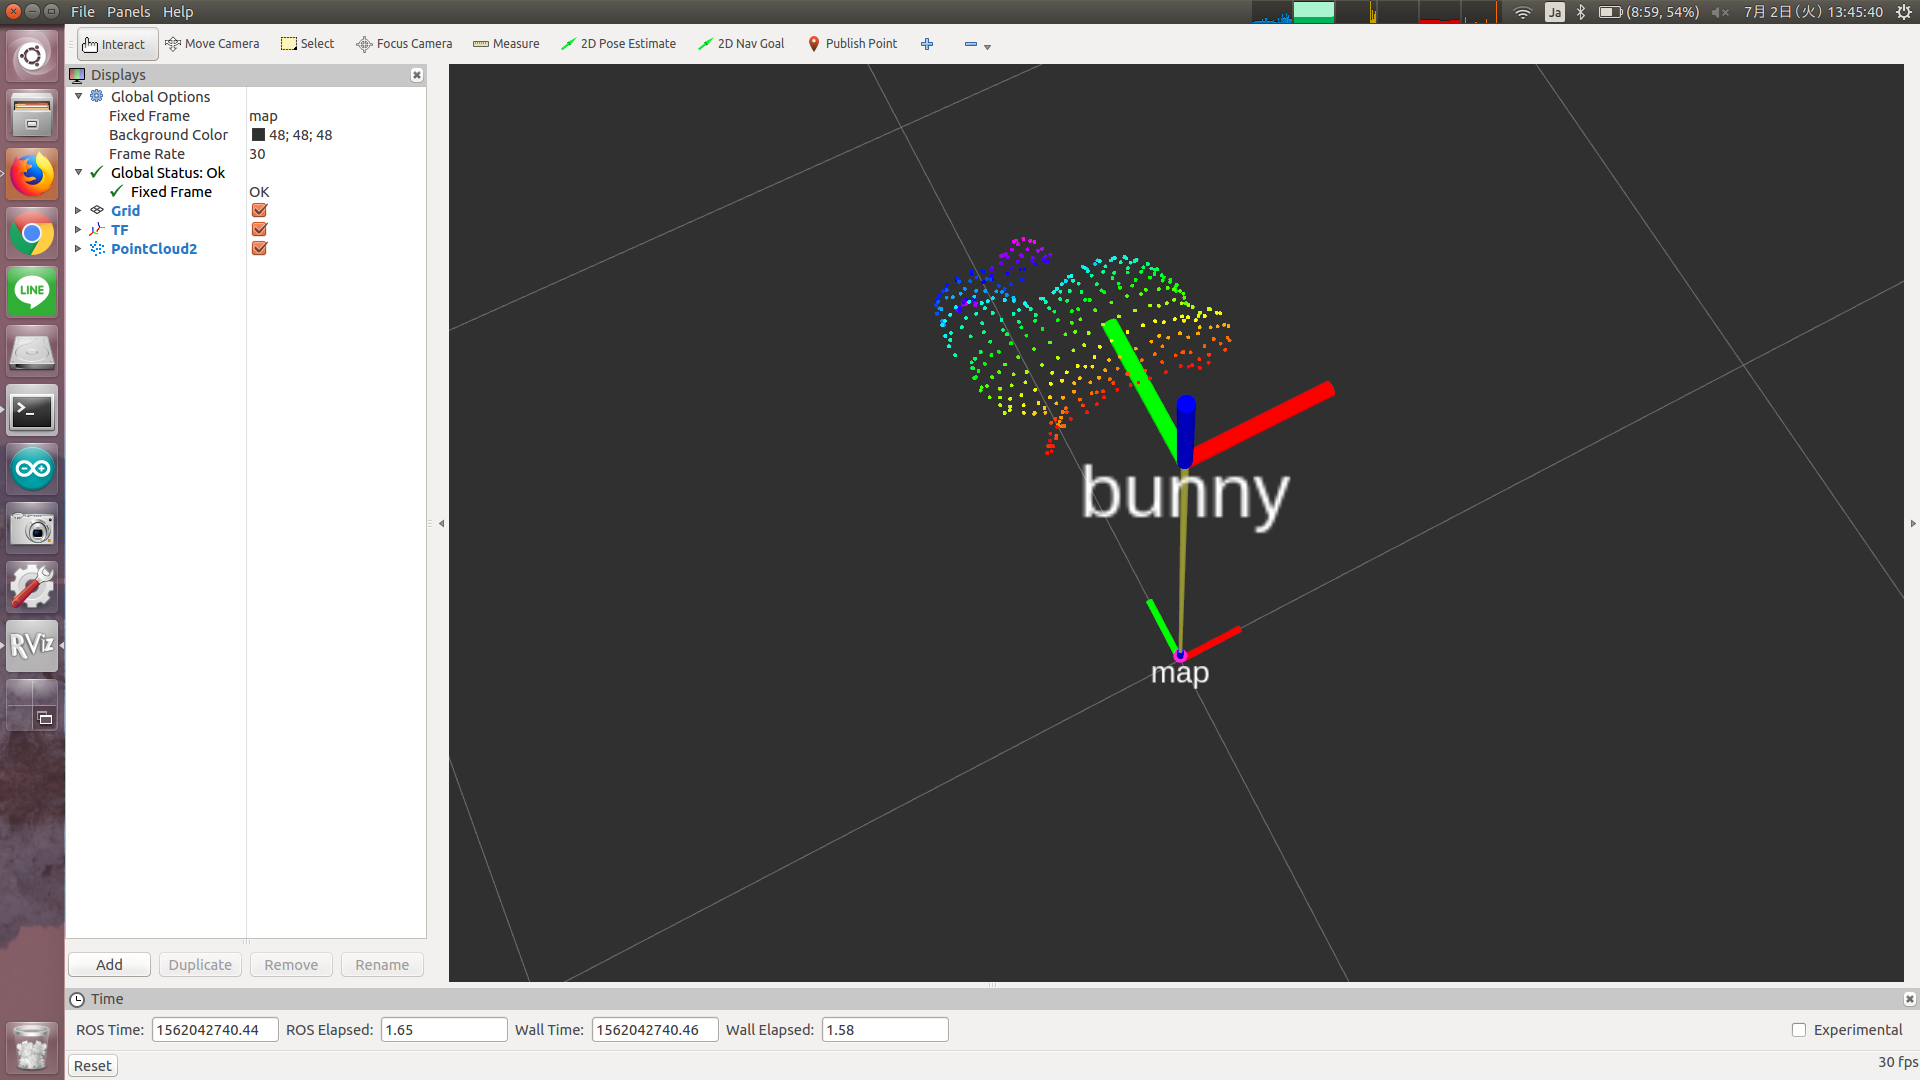
Task: Click the Remove button
Action: point(291,965)
